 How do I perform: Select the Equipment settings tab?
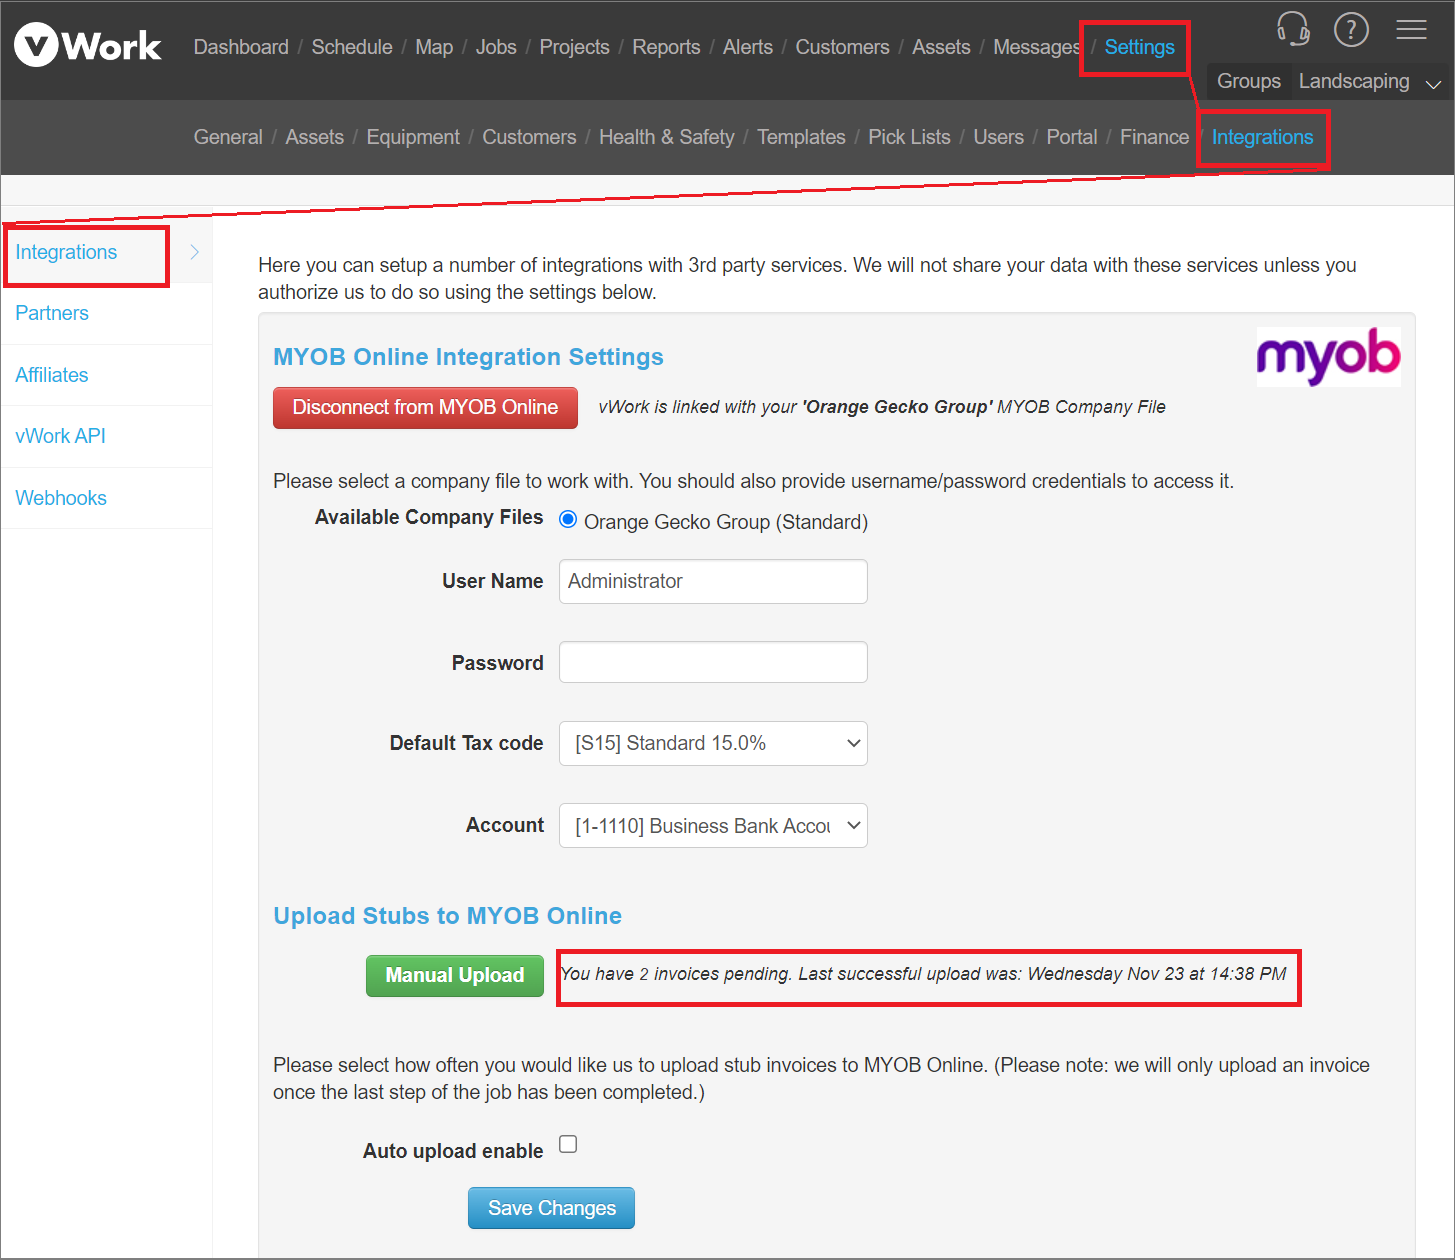click(x=413, y=137)
